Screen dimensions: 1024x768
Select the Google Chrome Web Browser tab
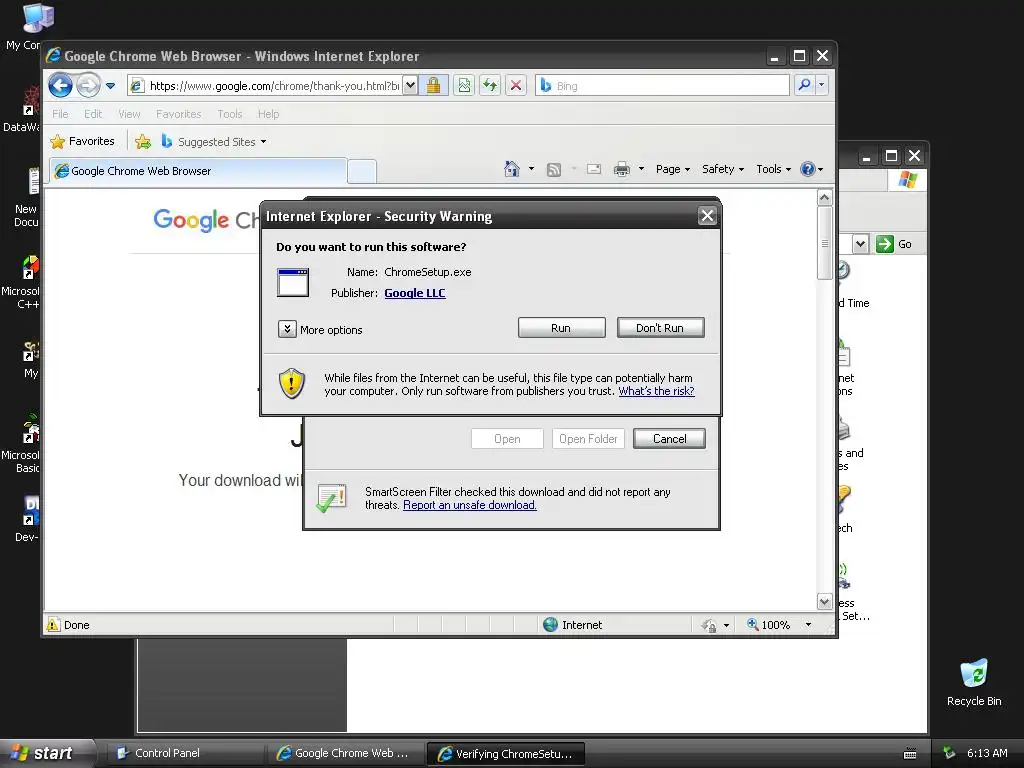click(198, 171)
